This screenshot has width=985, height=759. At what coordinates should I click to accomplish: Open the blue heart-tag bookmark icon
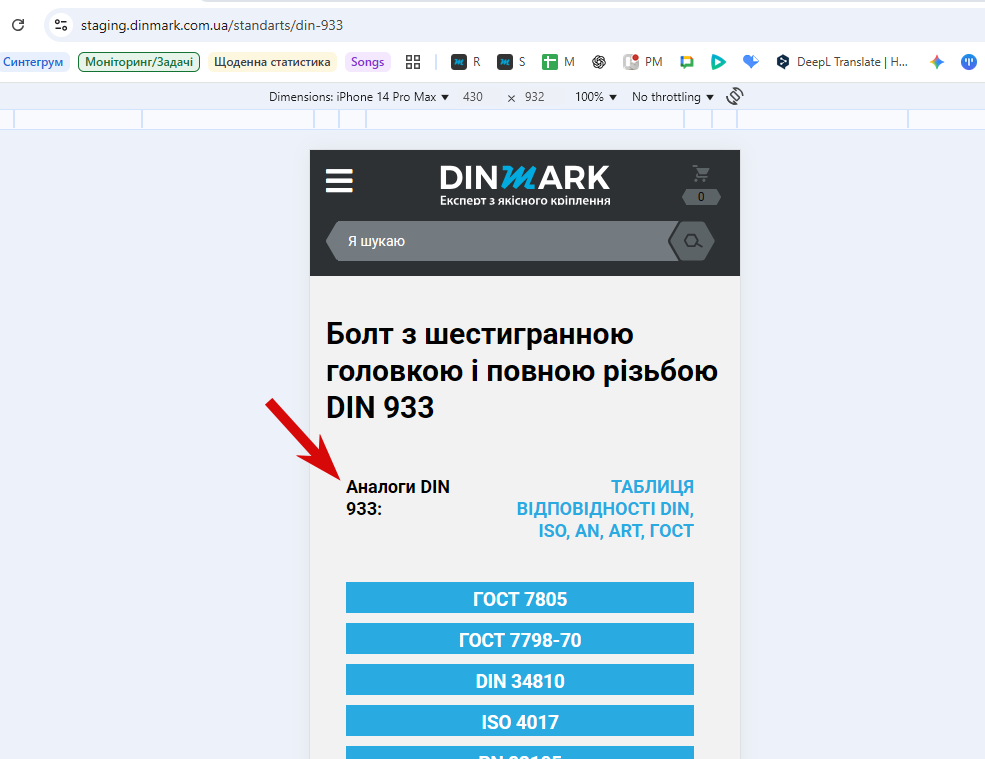(751, 62)
